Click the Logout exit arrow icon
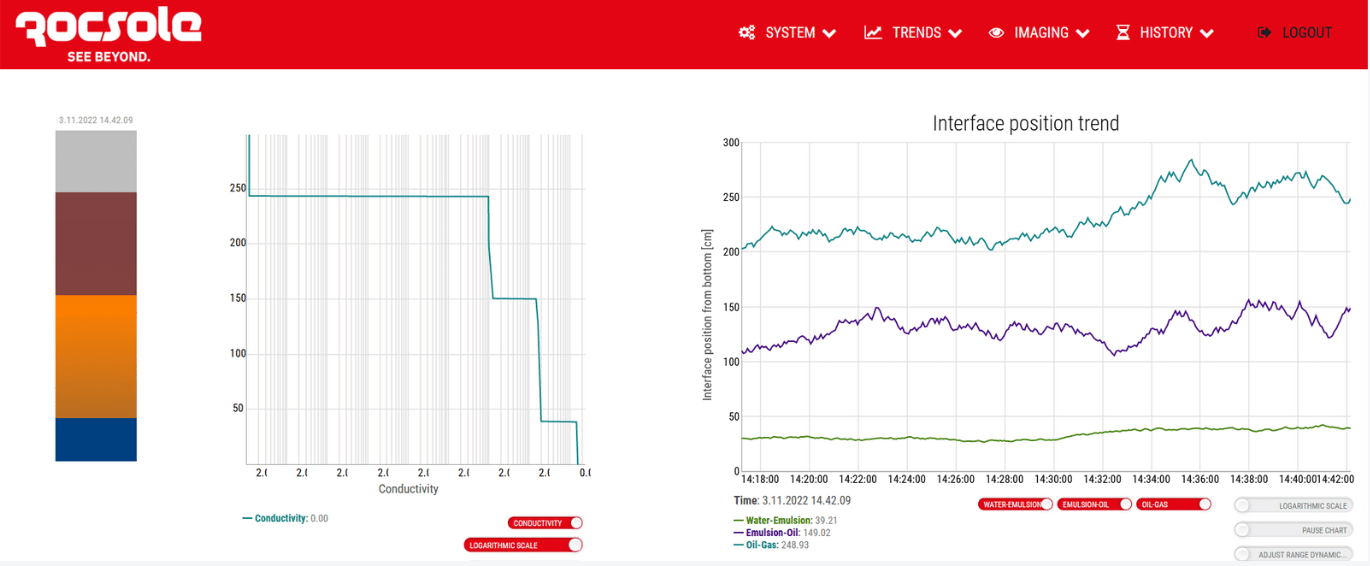 (1265, 33)
